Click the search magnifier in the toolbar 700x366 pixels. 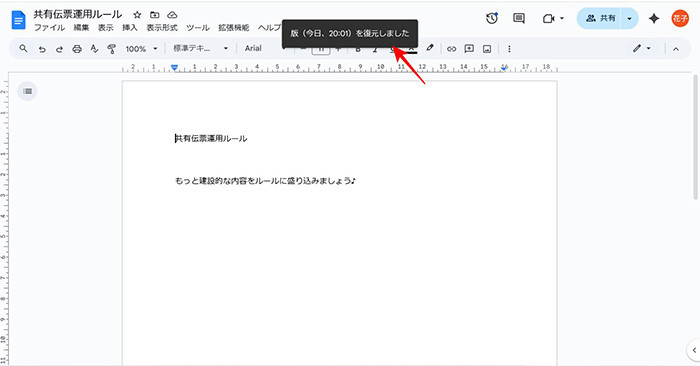coord(24,48)
